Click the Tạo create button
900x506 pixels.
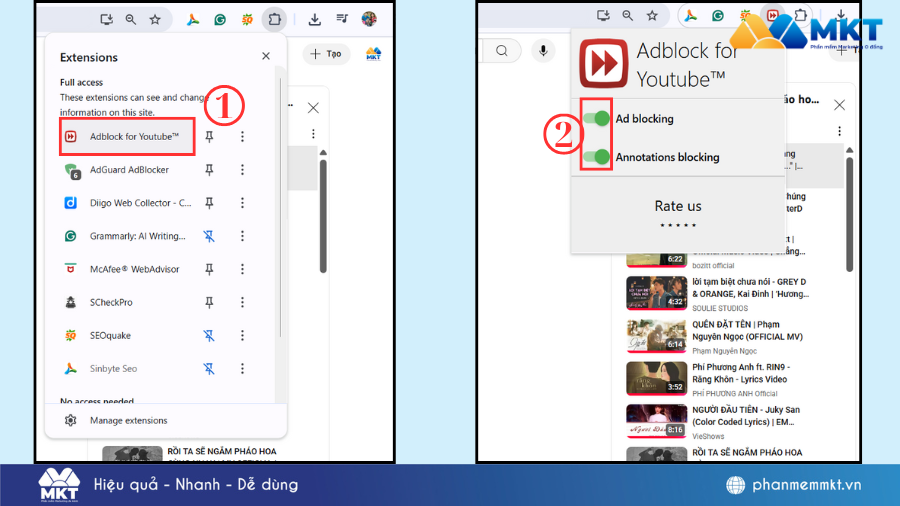point(326,54)
